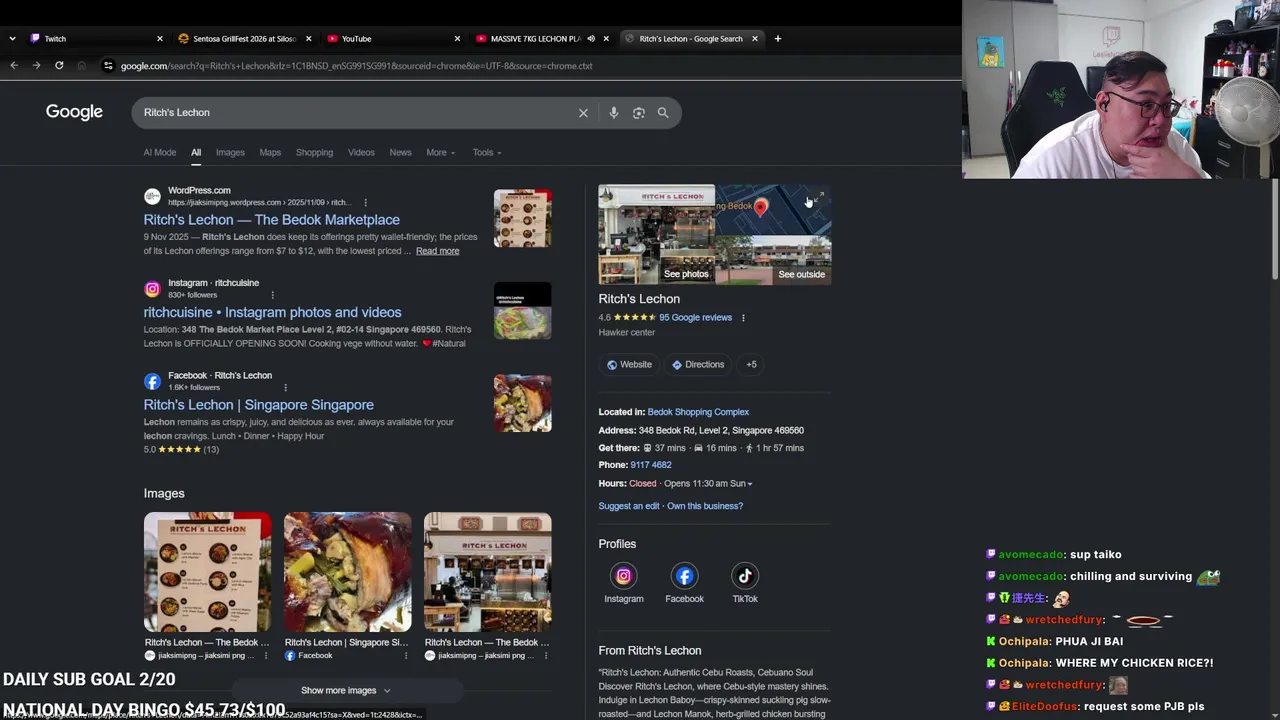Click the magnifying glass search button
This screenshot has width=1280, height=720.
(x=663, y=113)
